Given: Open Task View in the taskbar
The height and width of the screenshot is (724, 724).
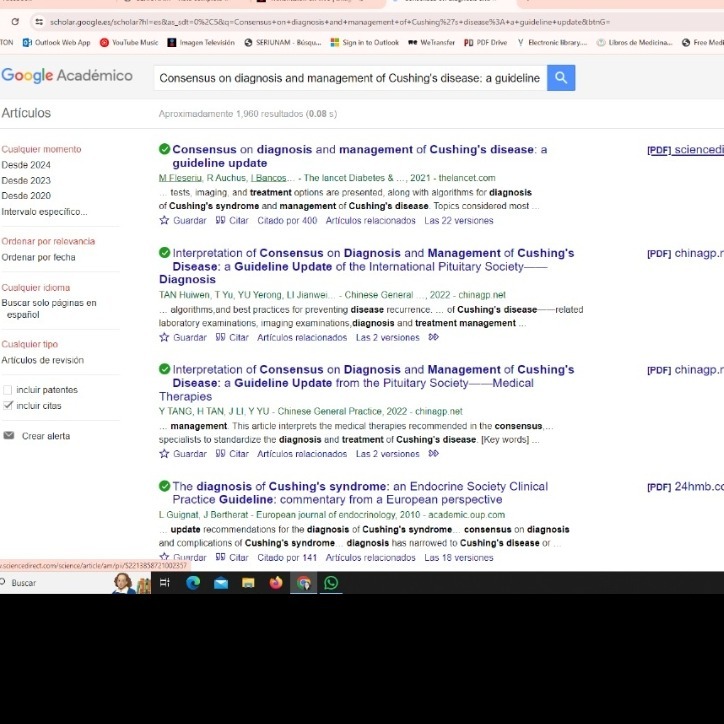Looking at the screenshot, I should 165,583.
